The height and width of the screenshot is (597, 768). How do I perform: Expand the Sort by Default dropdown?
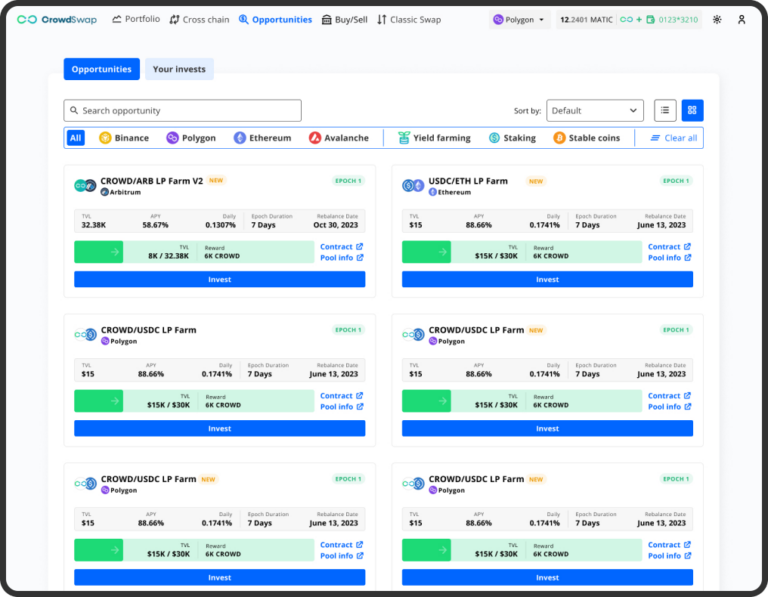(594, 111)
